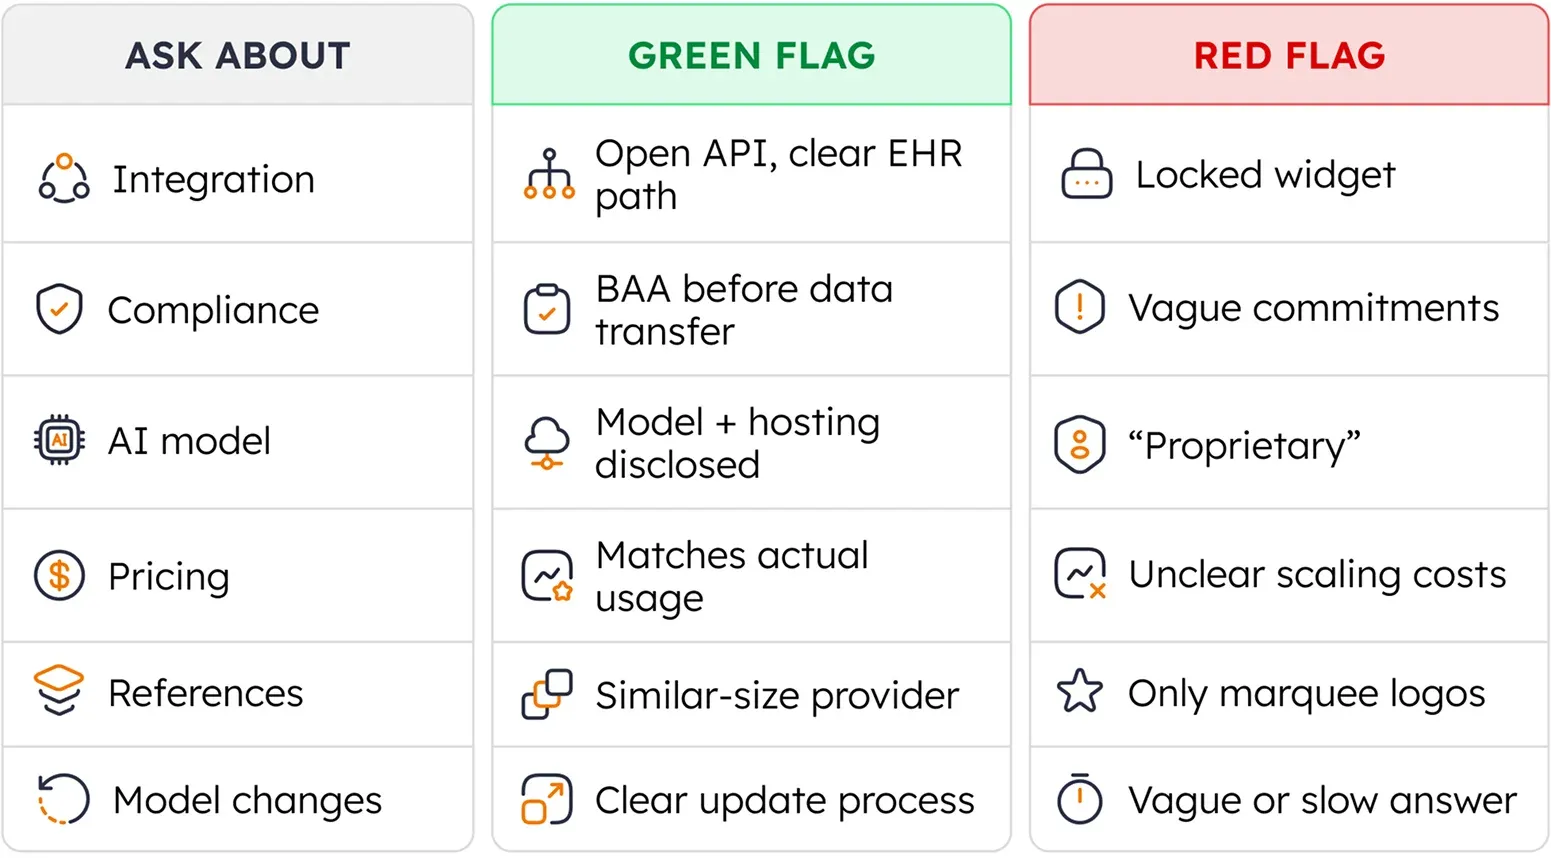1551x858 pixels.
Task: Select the Pricing label
Action: 169,577
